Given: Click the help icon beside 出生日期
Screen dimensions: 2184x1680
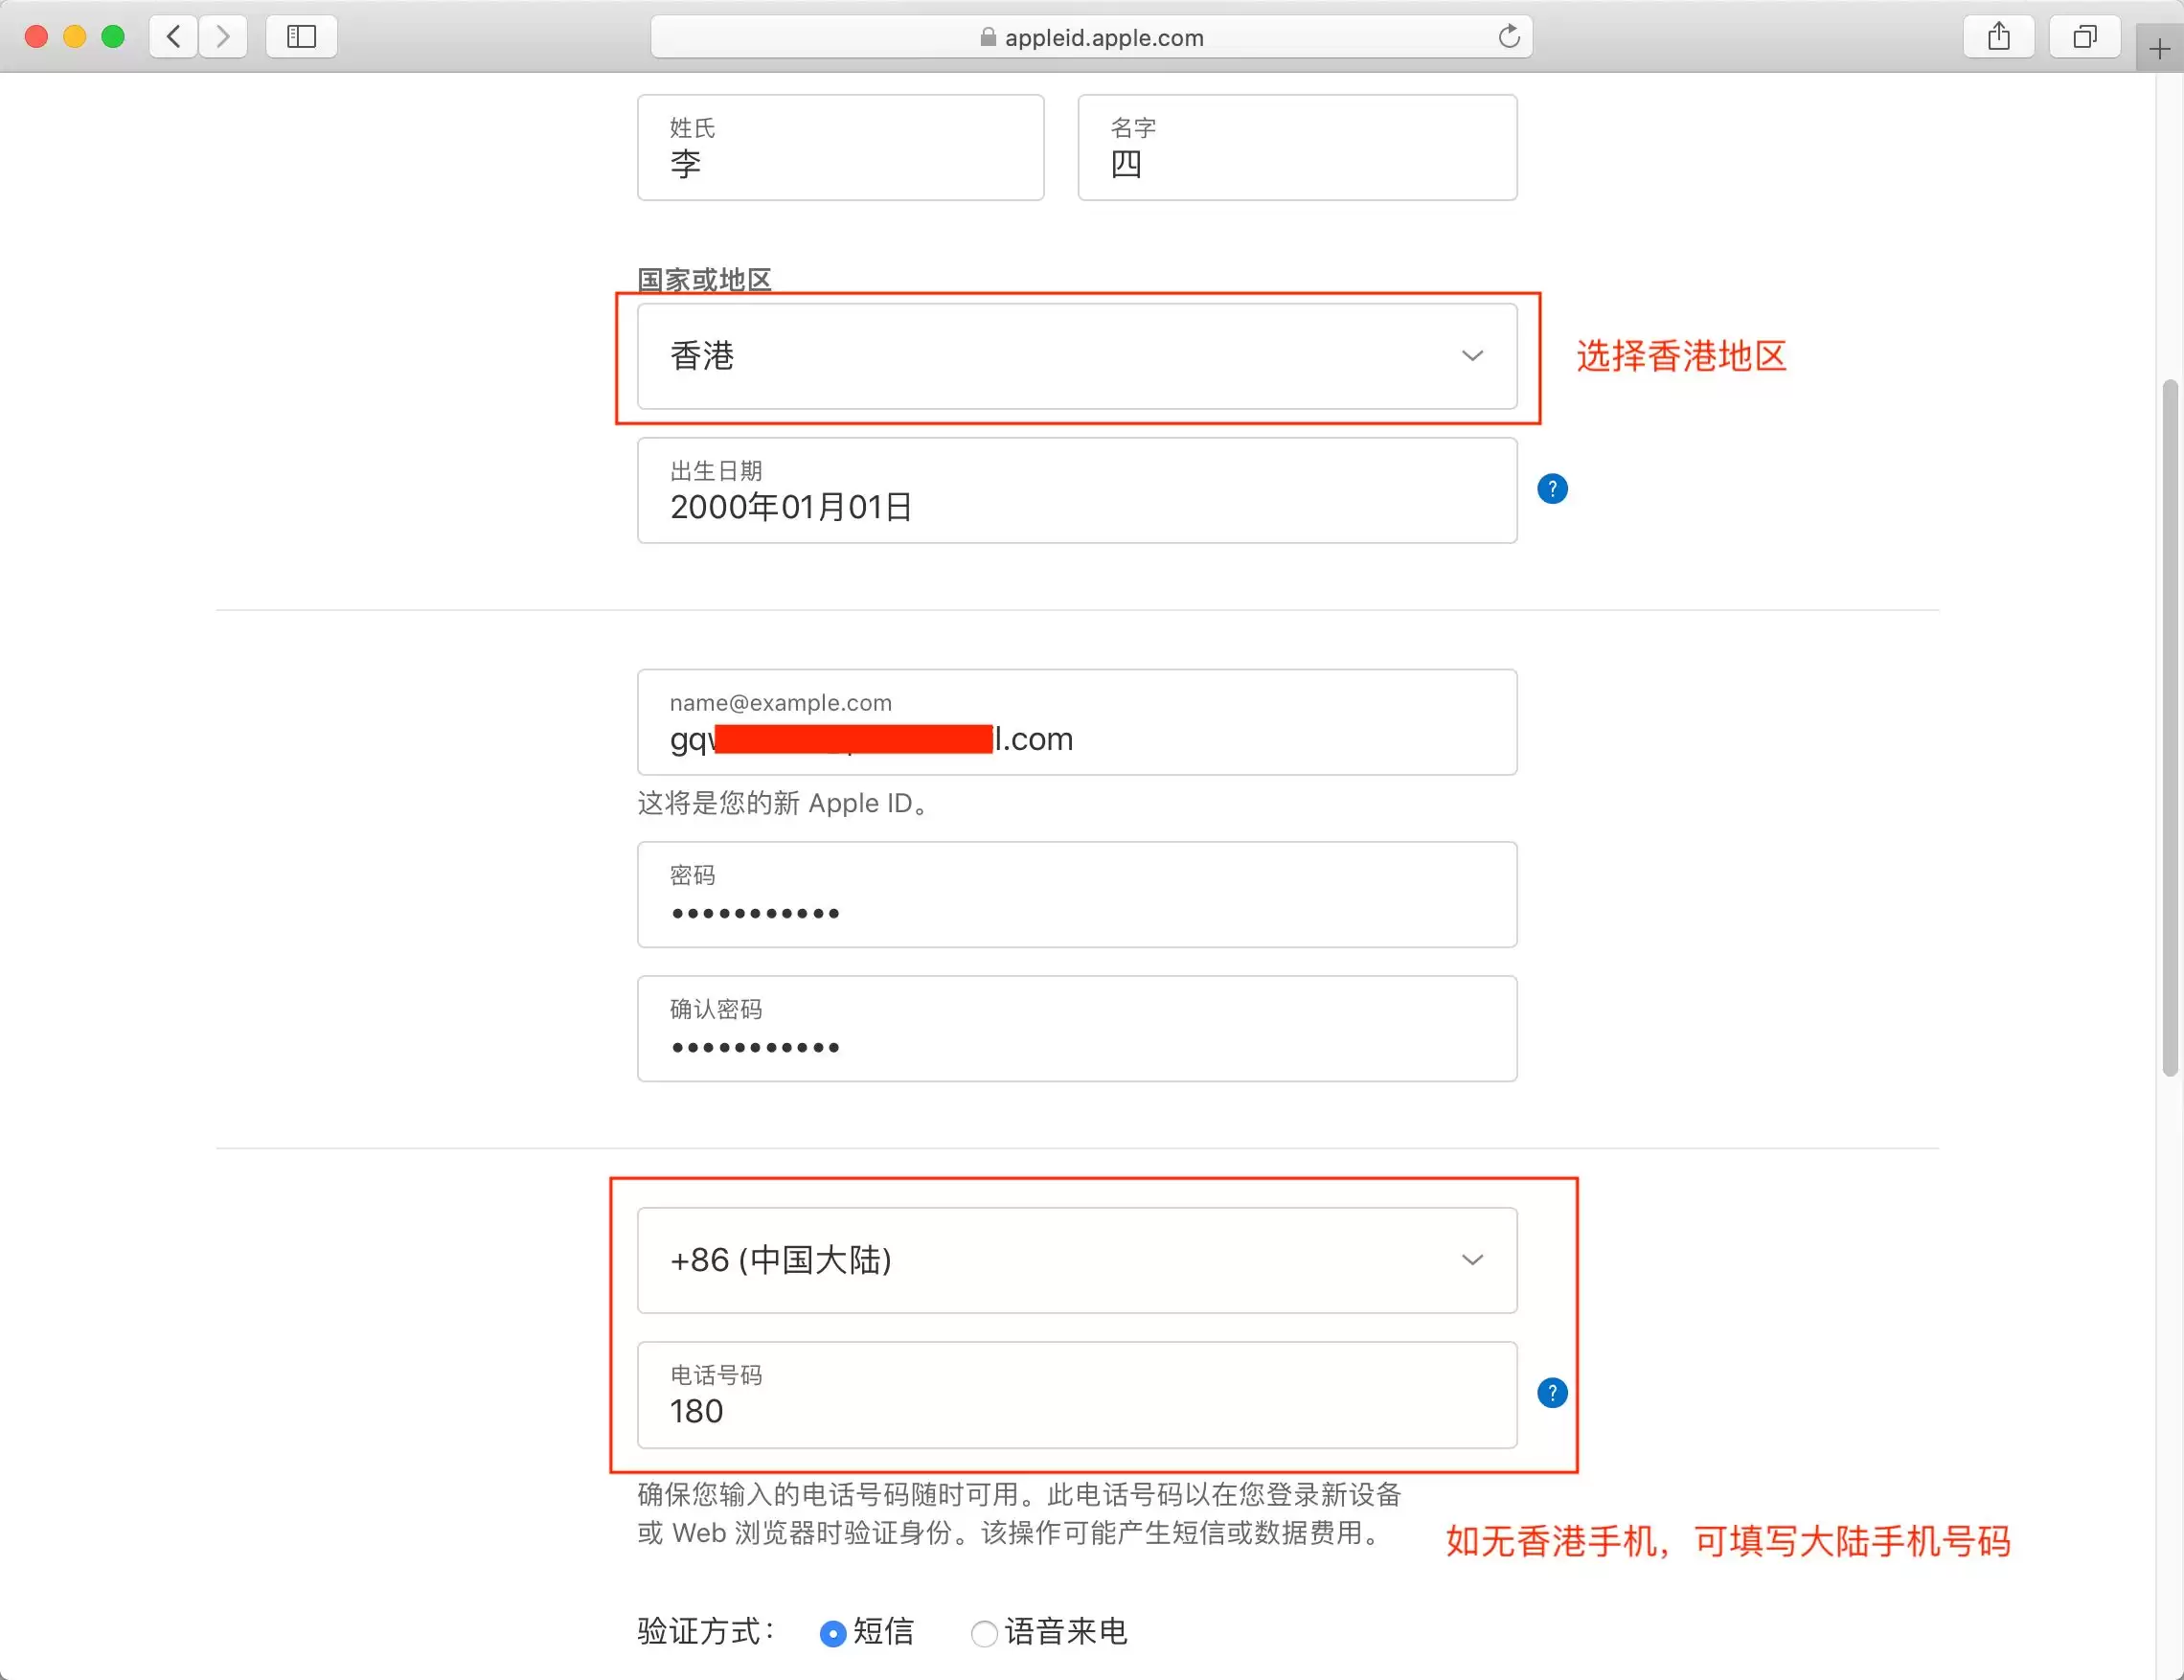Looking at the screenshot, I should point(1552,488).
